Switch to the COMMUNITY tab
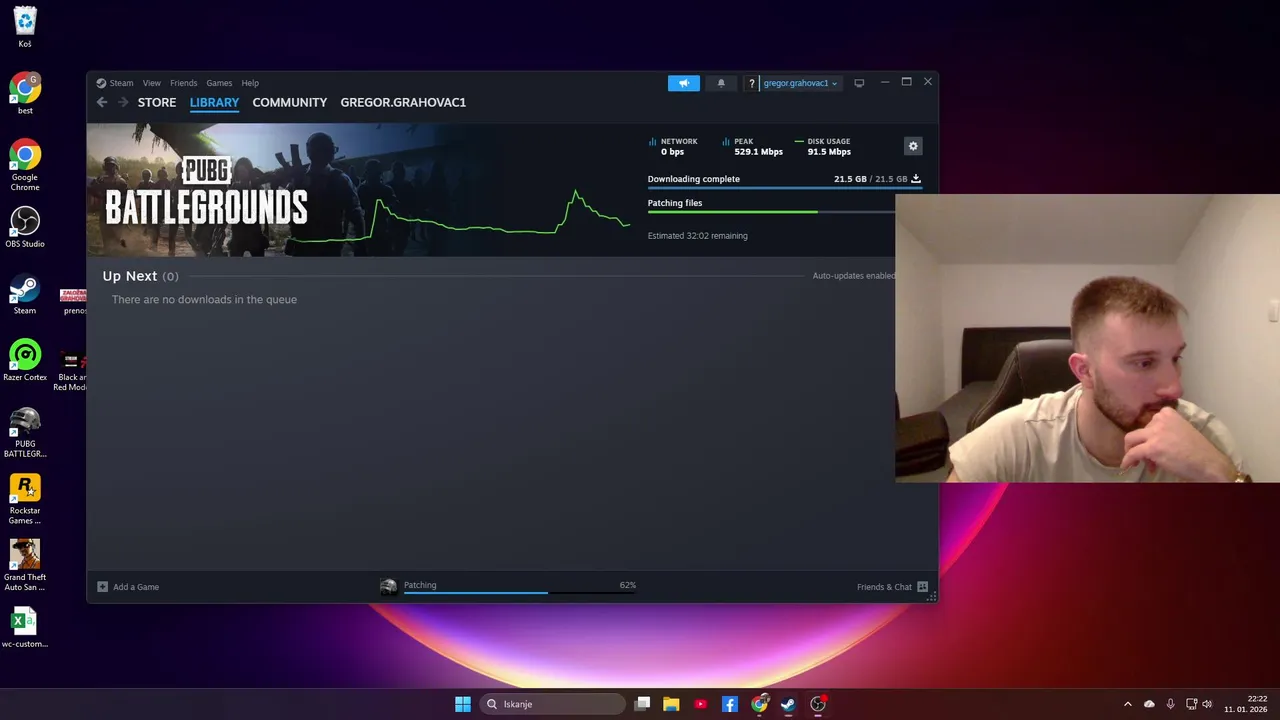1280x720 pixels. click(x=290, y=102)
